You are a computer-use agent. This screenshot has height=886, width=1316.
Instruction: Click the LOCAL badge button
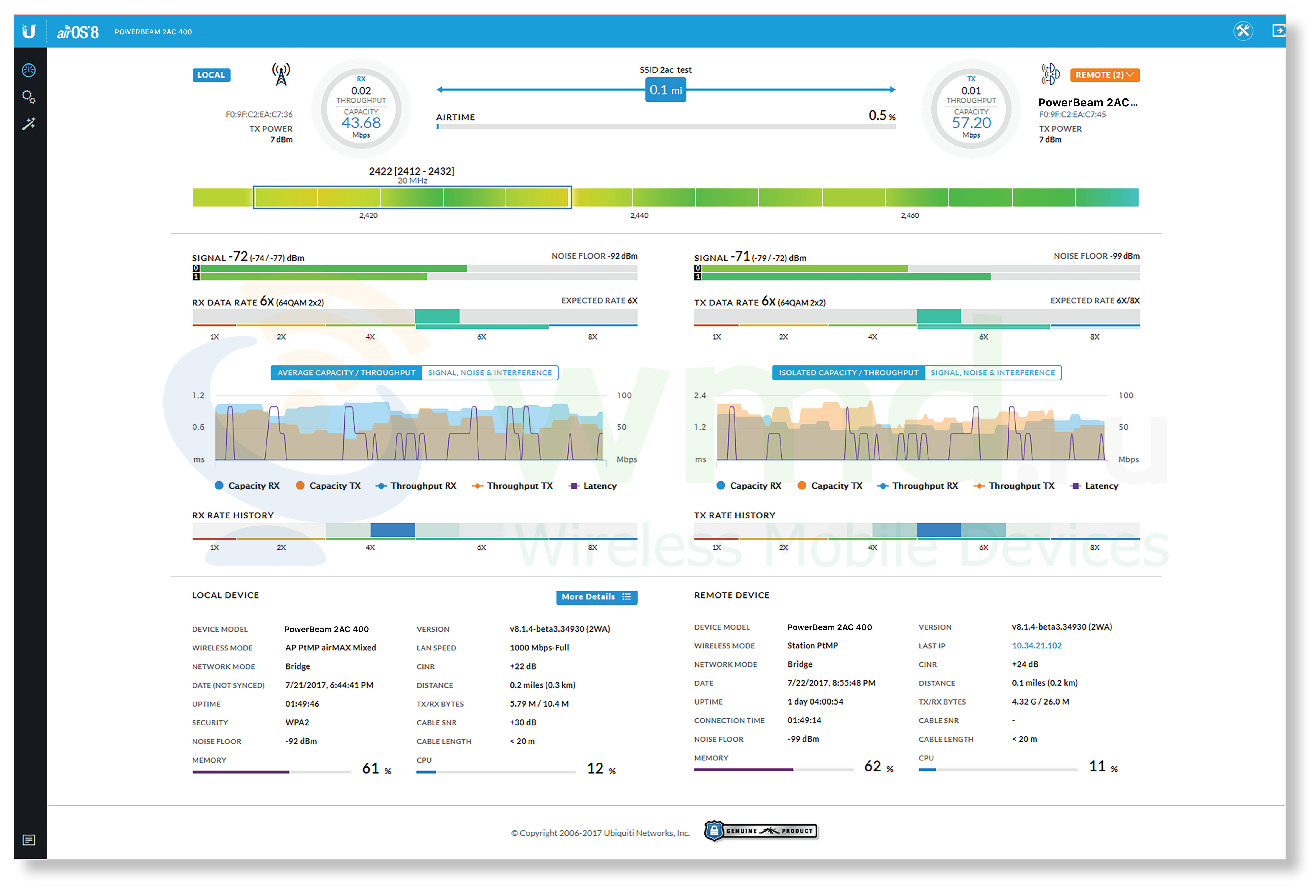[x=211, y=75]
